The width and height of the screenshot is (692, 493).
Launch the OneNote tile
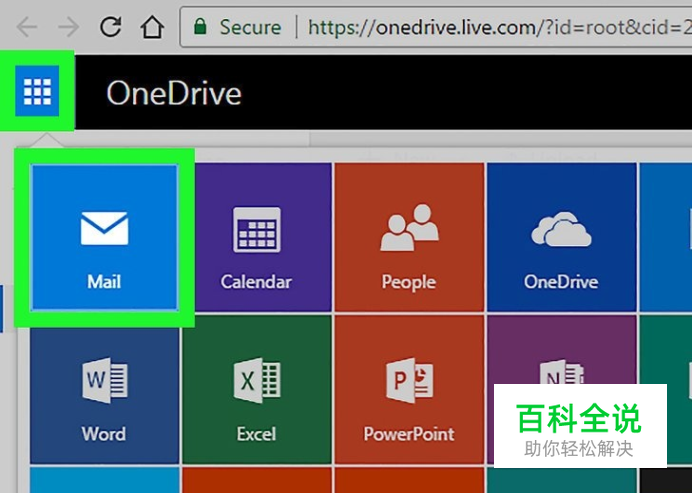[561, 389]
